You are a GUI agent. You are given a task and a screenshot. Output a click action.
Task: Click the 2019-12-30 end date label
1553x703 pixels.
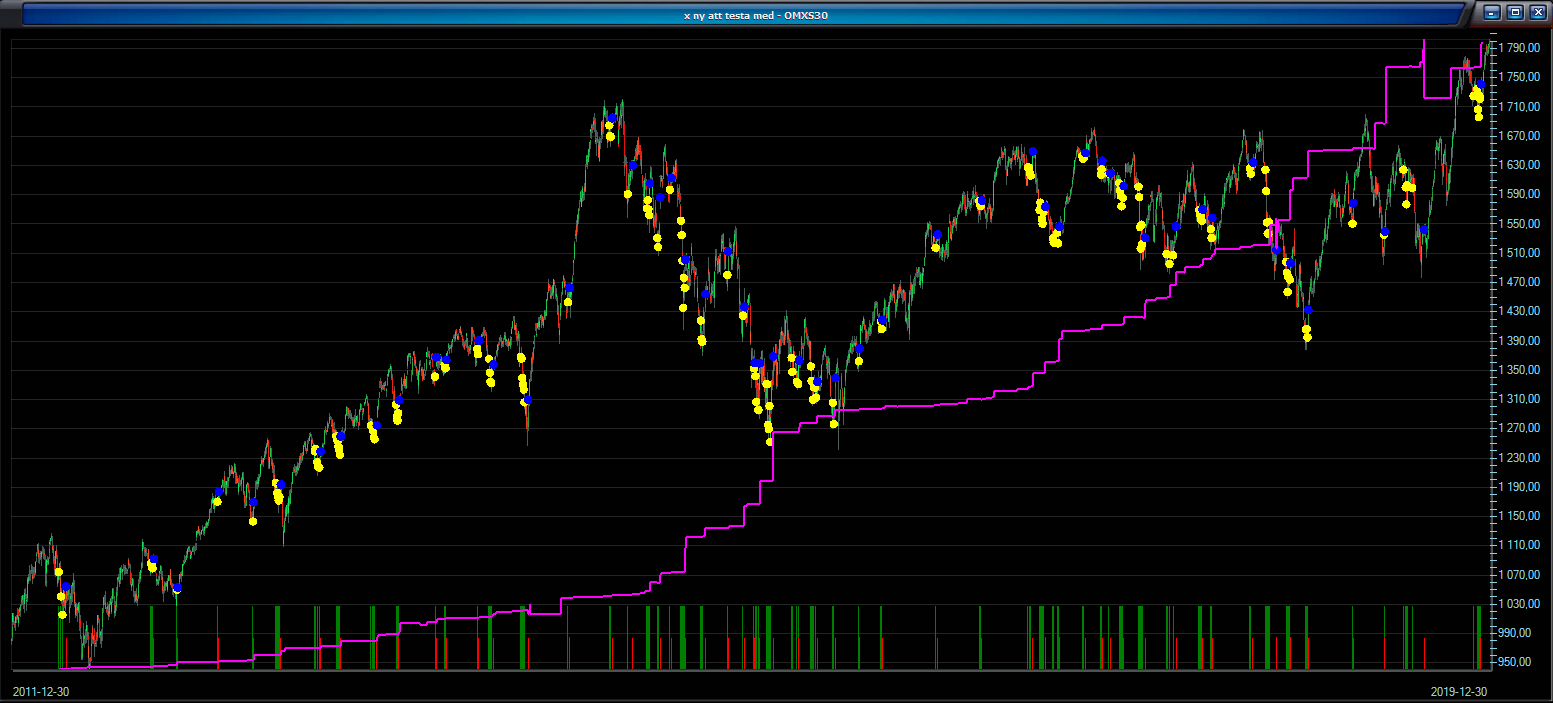point(1457,691)
